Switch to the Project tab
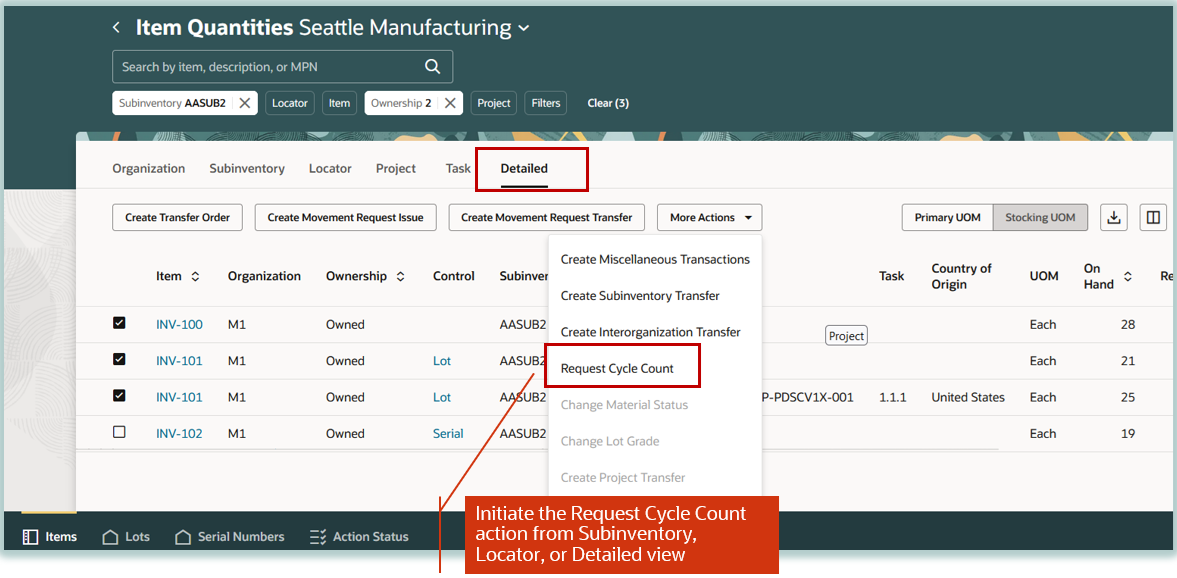Image resolution: width=1177 pixels, height=578 pixels. point(396,169)
